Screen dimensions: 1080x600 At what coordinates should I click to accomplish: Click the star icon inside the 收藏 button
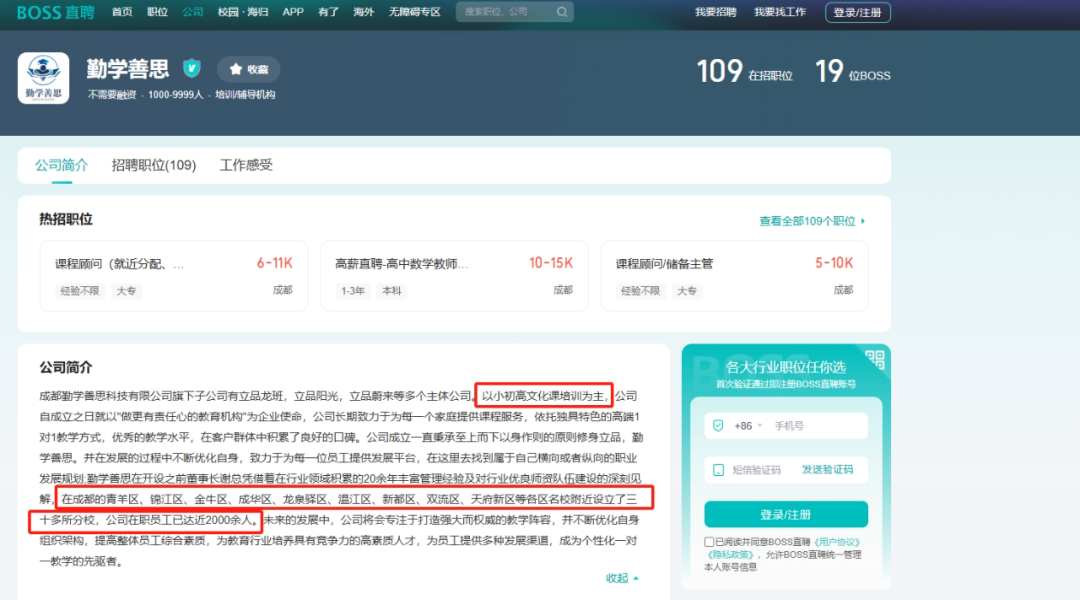pos(236,68)
